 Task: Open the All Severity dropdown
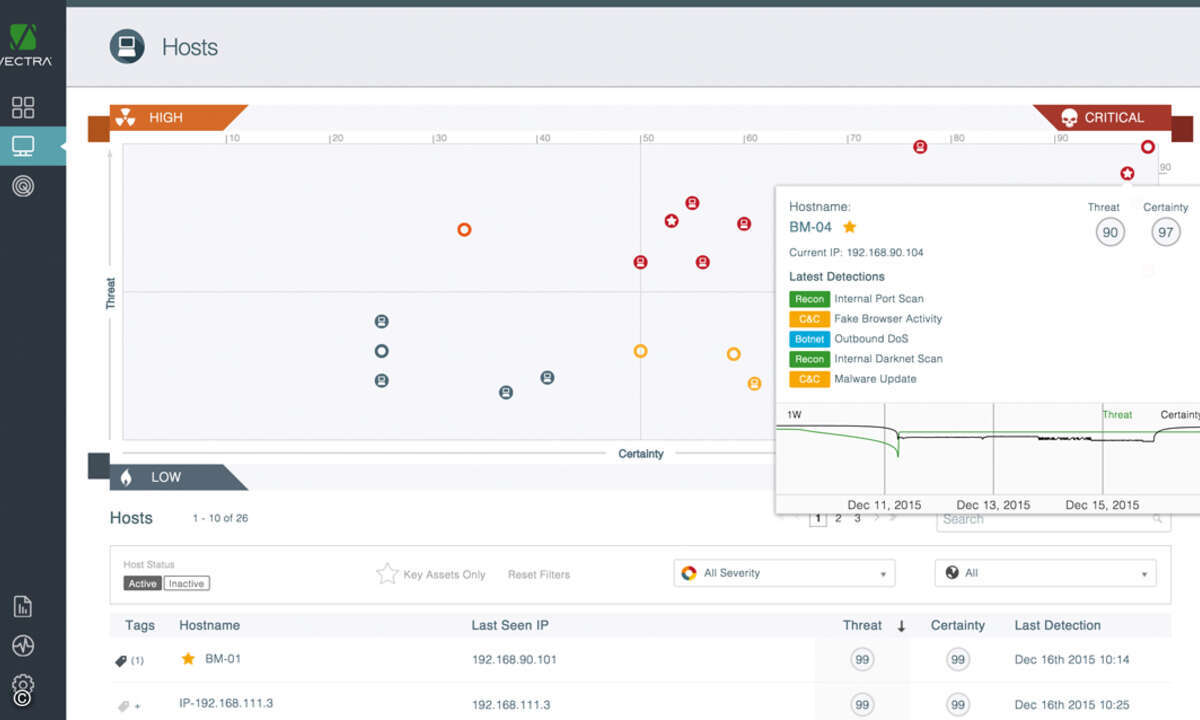click(x=784, y=573)
